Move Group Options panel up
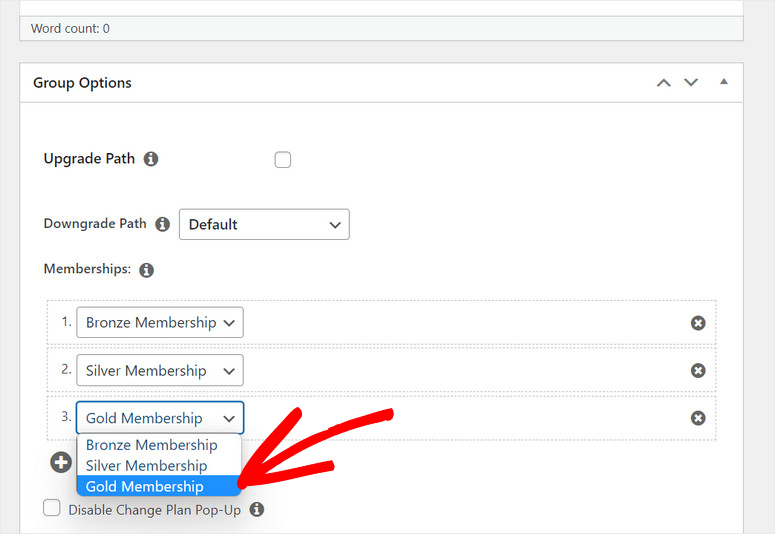775x534 pixels. tap(663, 83)
